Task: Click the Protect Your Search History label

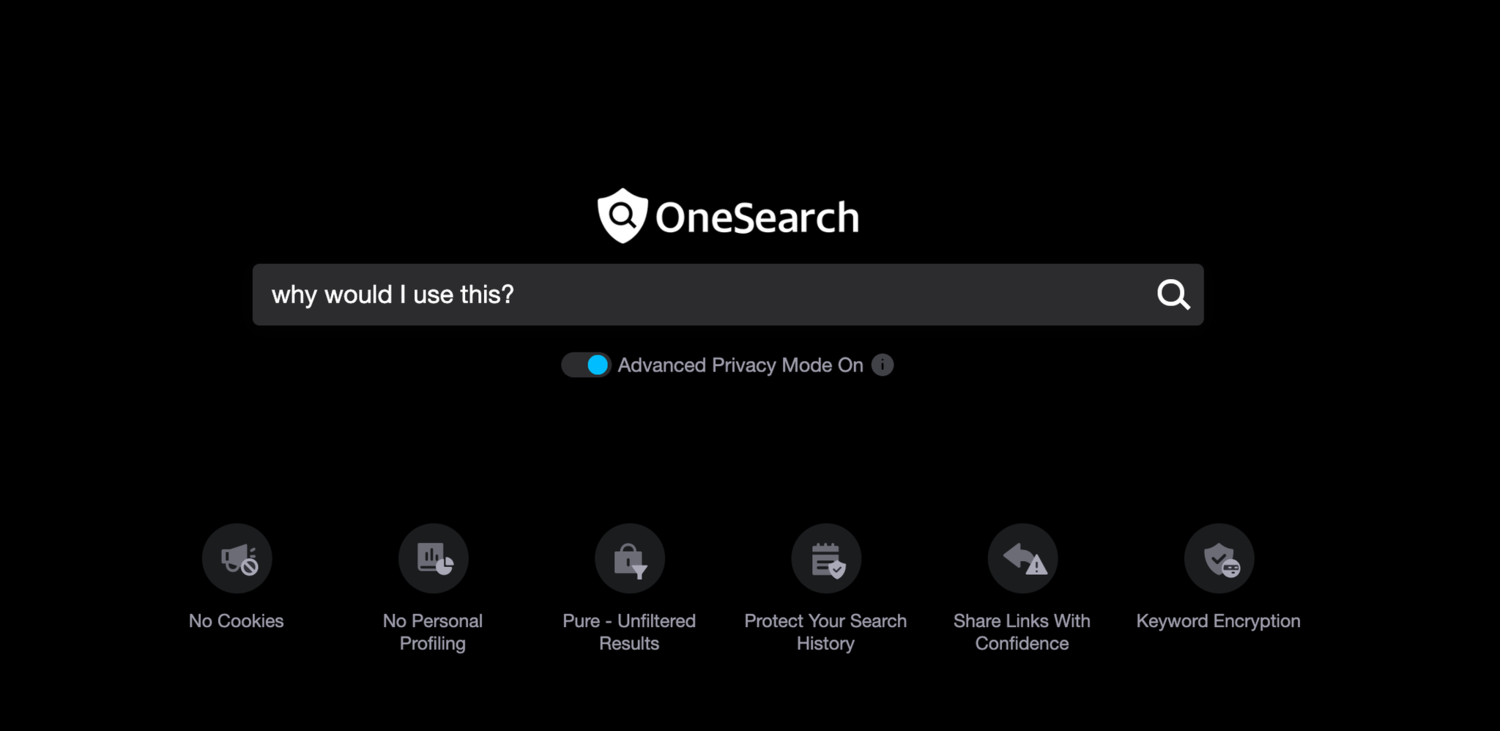Action: (826, 631)
